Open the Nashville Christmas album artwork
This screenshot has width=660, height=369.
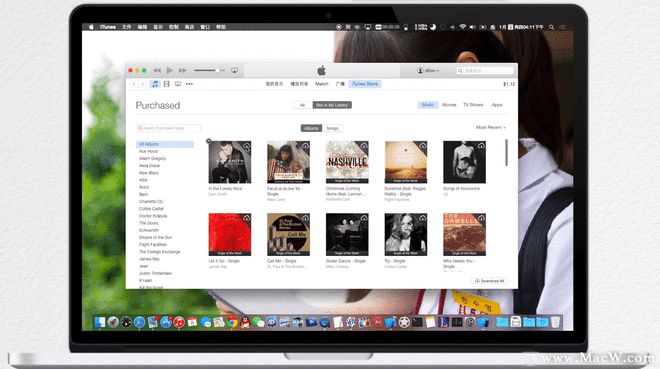tap(347, 162)
